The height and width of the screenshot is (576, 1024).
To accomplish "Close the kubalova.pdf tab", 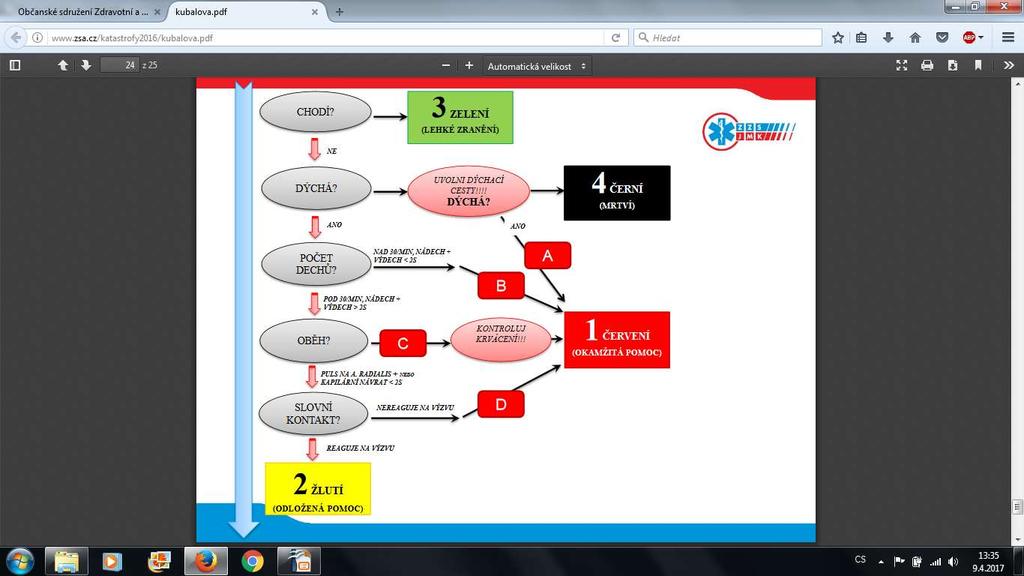I will tap(315, 12).
